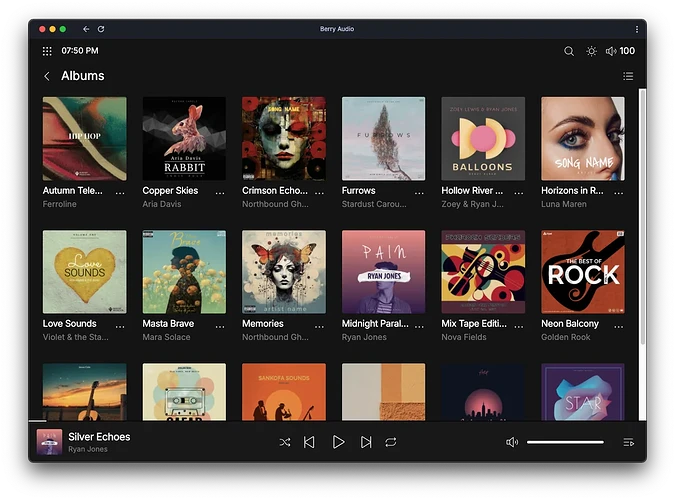Open more options for Autumn Tele... album

(x=120, y=193)
